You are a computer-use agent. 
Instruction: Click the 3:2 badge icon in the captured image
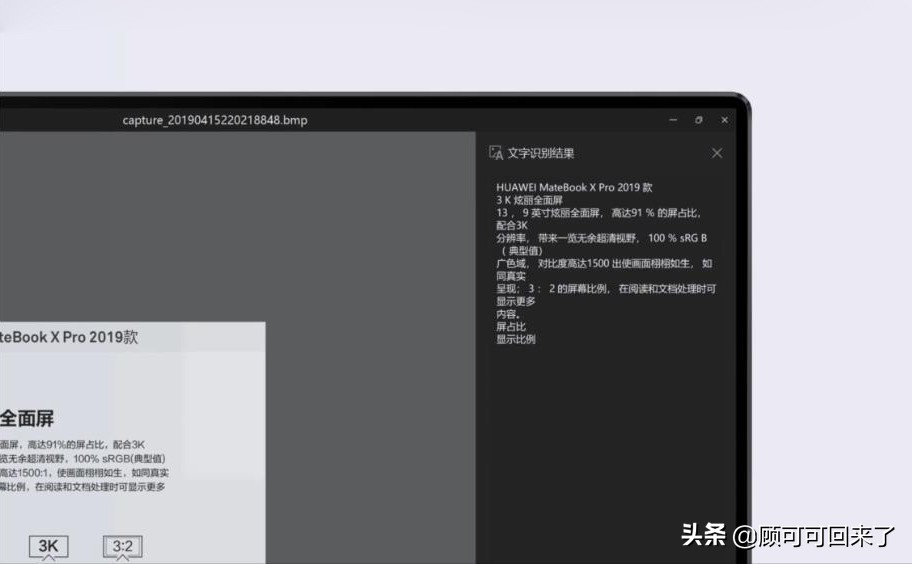tap(123, 547)
